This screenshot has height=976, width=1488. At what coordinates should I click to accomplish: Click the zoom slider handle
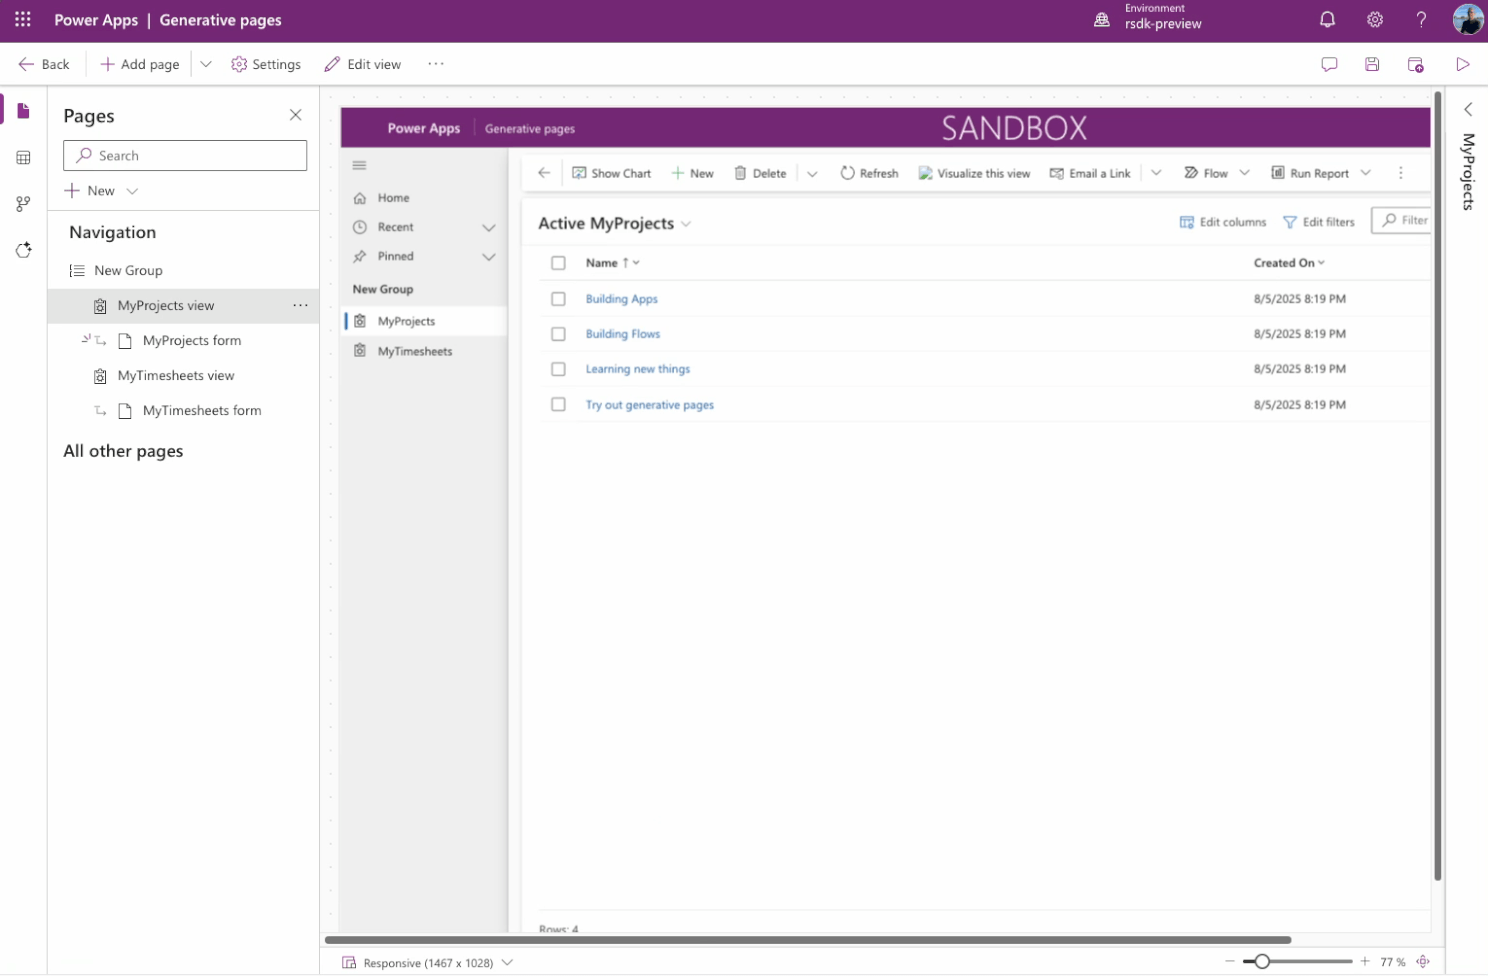point(1262,962)
